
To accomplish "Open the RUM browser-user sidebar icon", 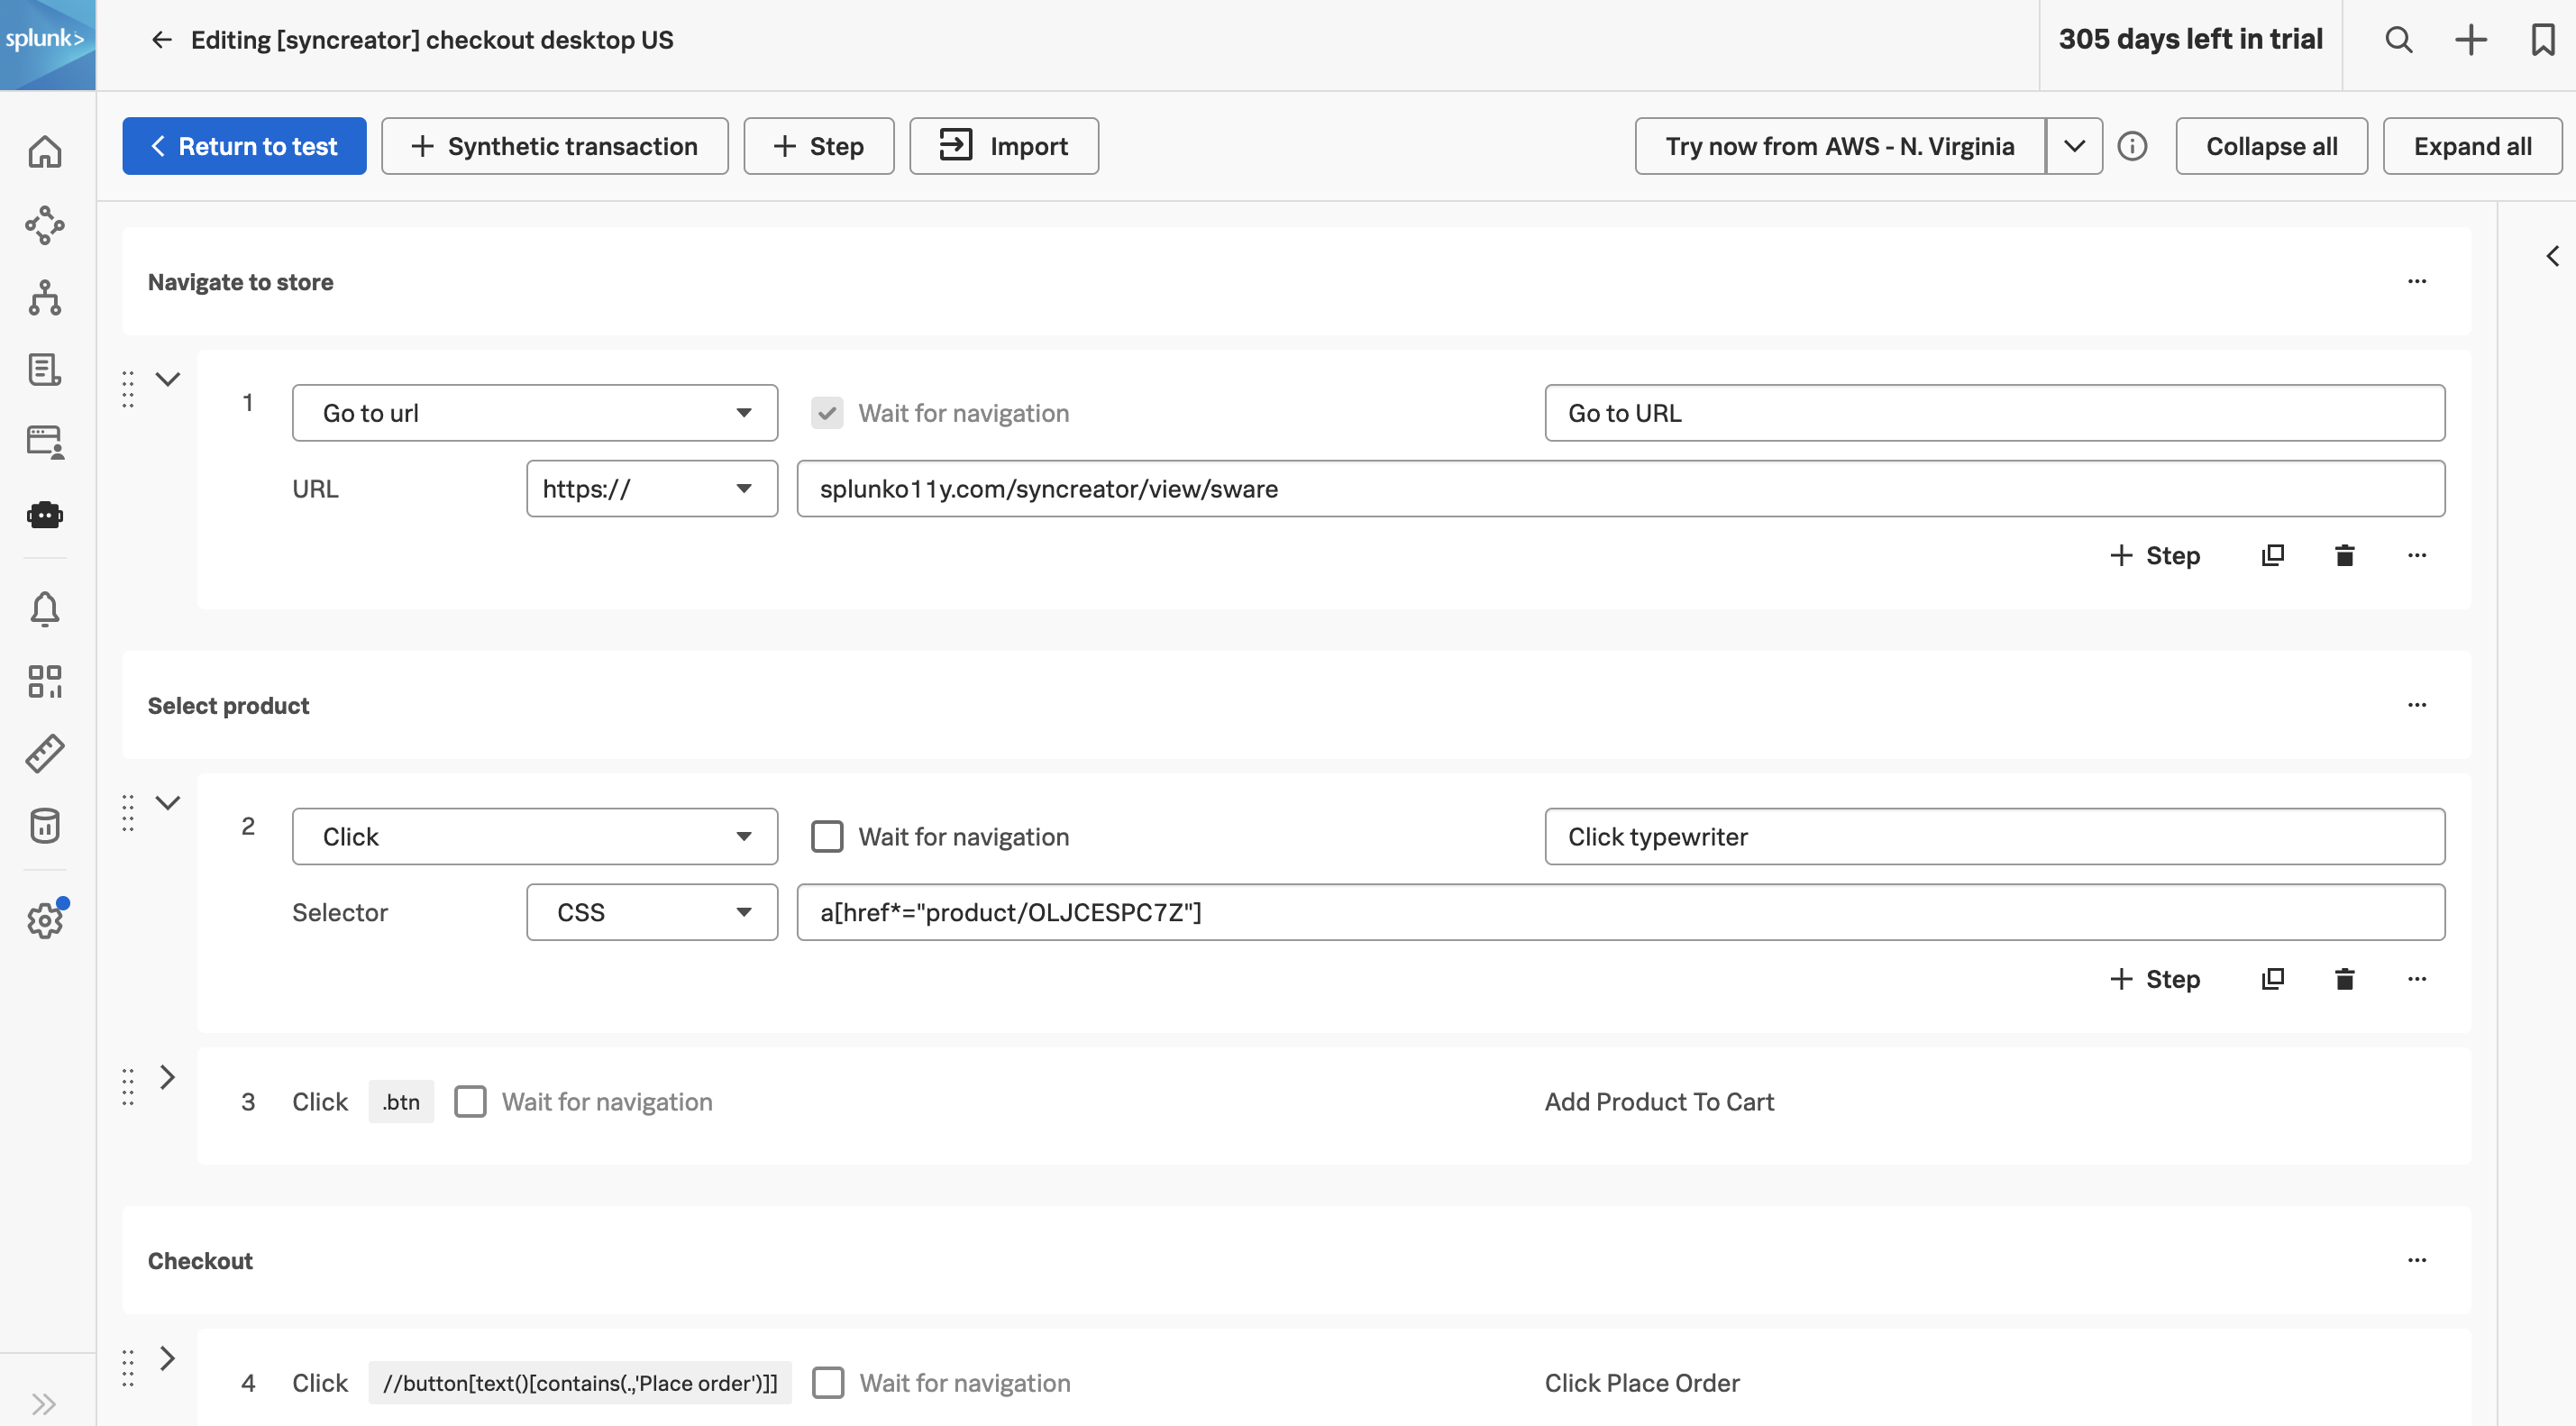I will (45, 442).
